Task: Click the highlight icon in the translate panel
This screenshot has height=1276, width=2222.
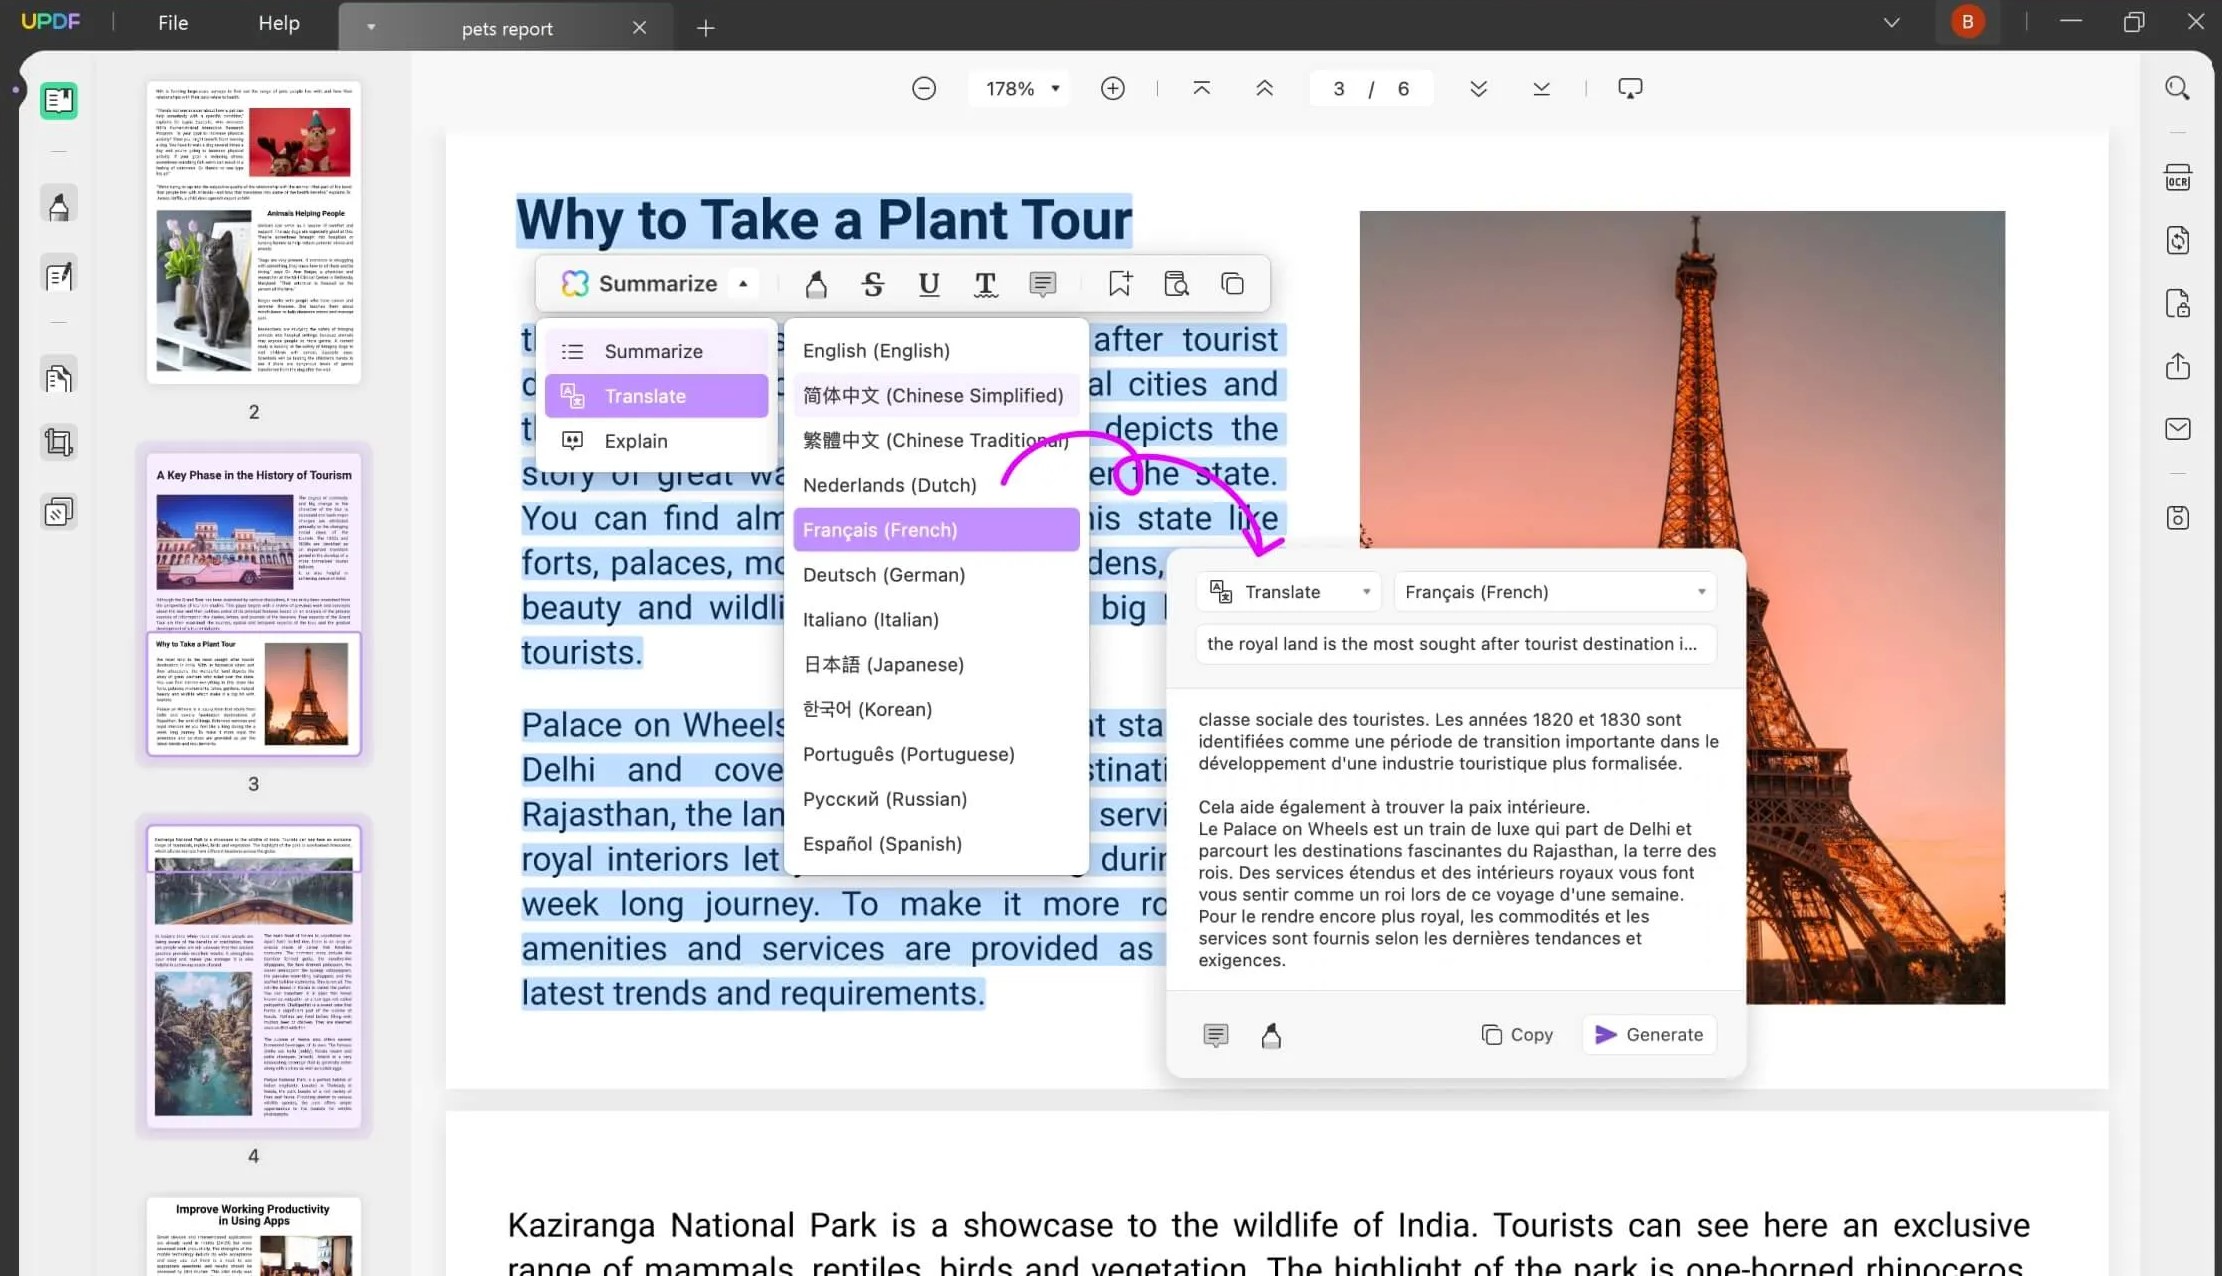Action: [x=1271, y=1035]
